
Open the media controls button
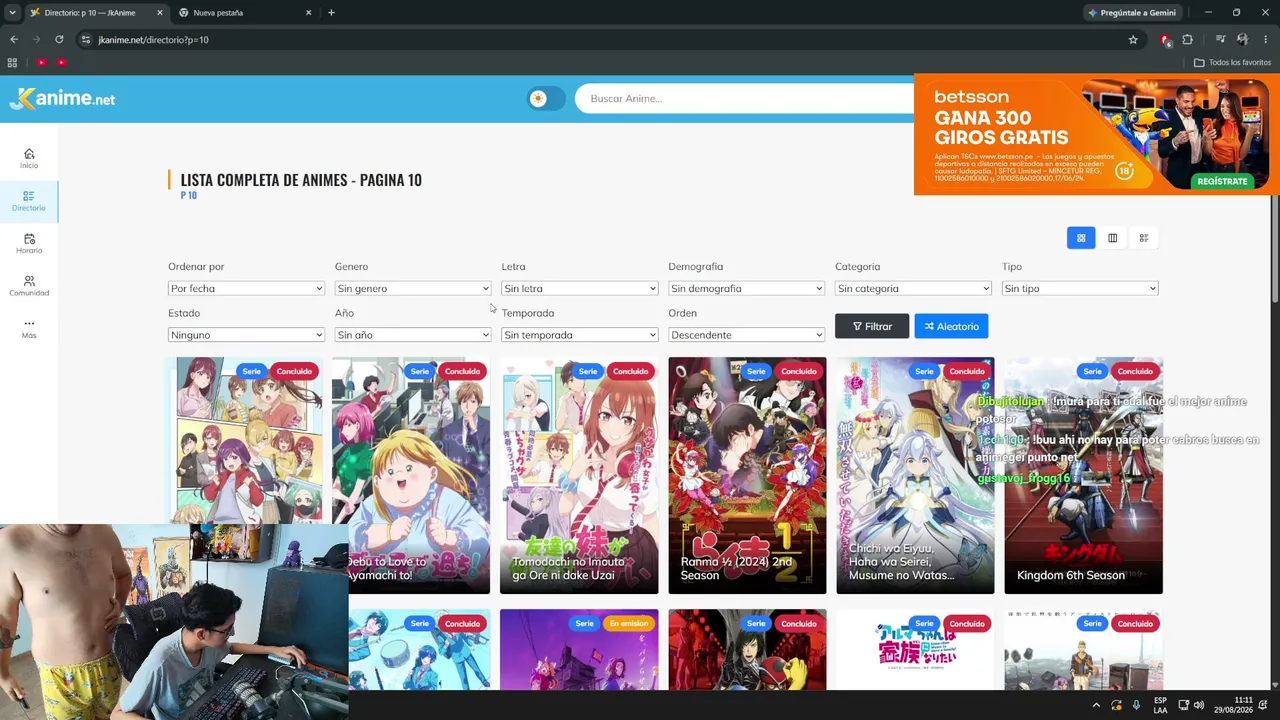coord(1220,40)
